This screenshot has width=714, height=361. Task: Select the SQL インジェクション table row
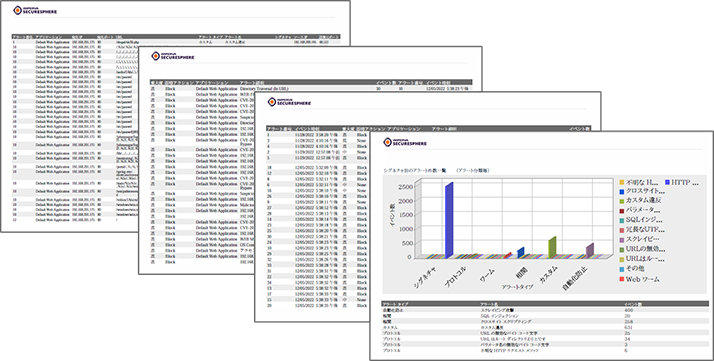(x=545, y=316)
